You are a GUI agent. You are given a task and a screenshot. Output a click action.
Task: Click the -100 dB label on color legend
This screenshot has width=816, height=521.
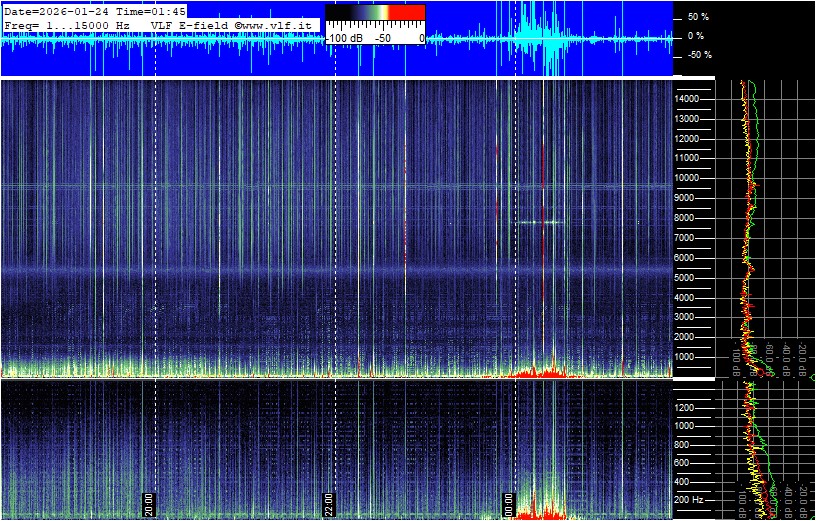pyautogui.click(x=344, y=37)
